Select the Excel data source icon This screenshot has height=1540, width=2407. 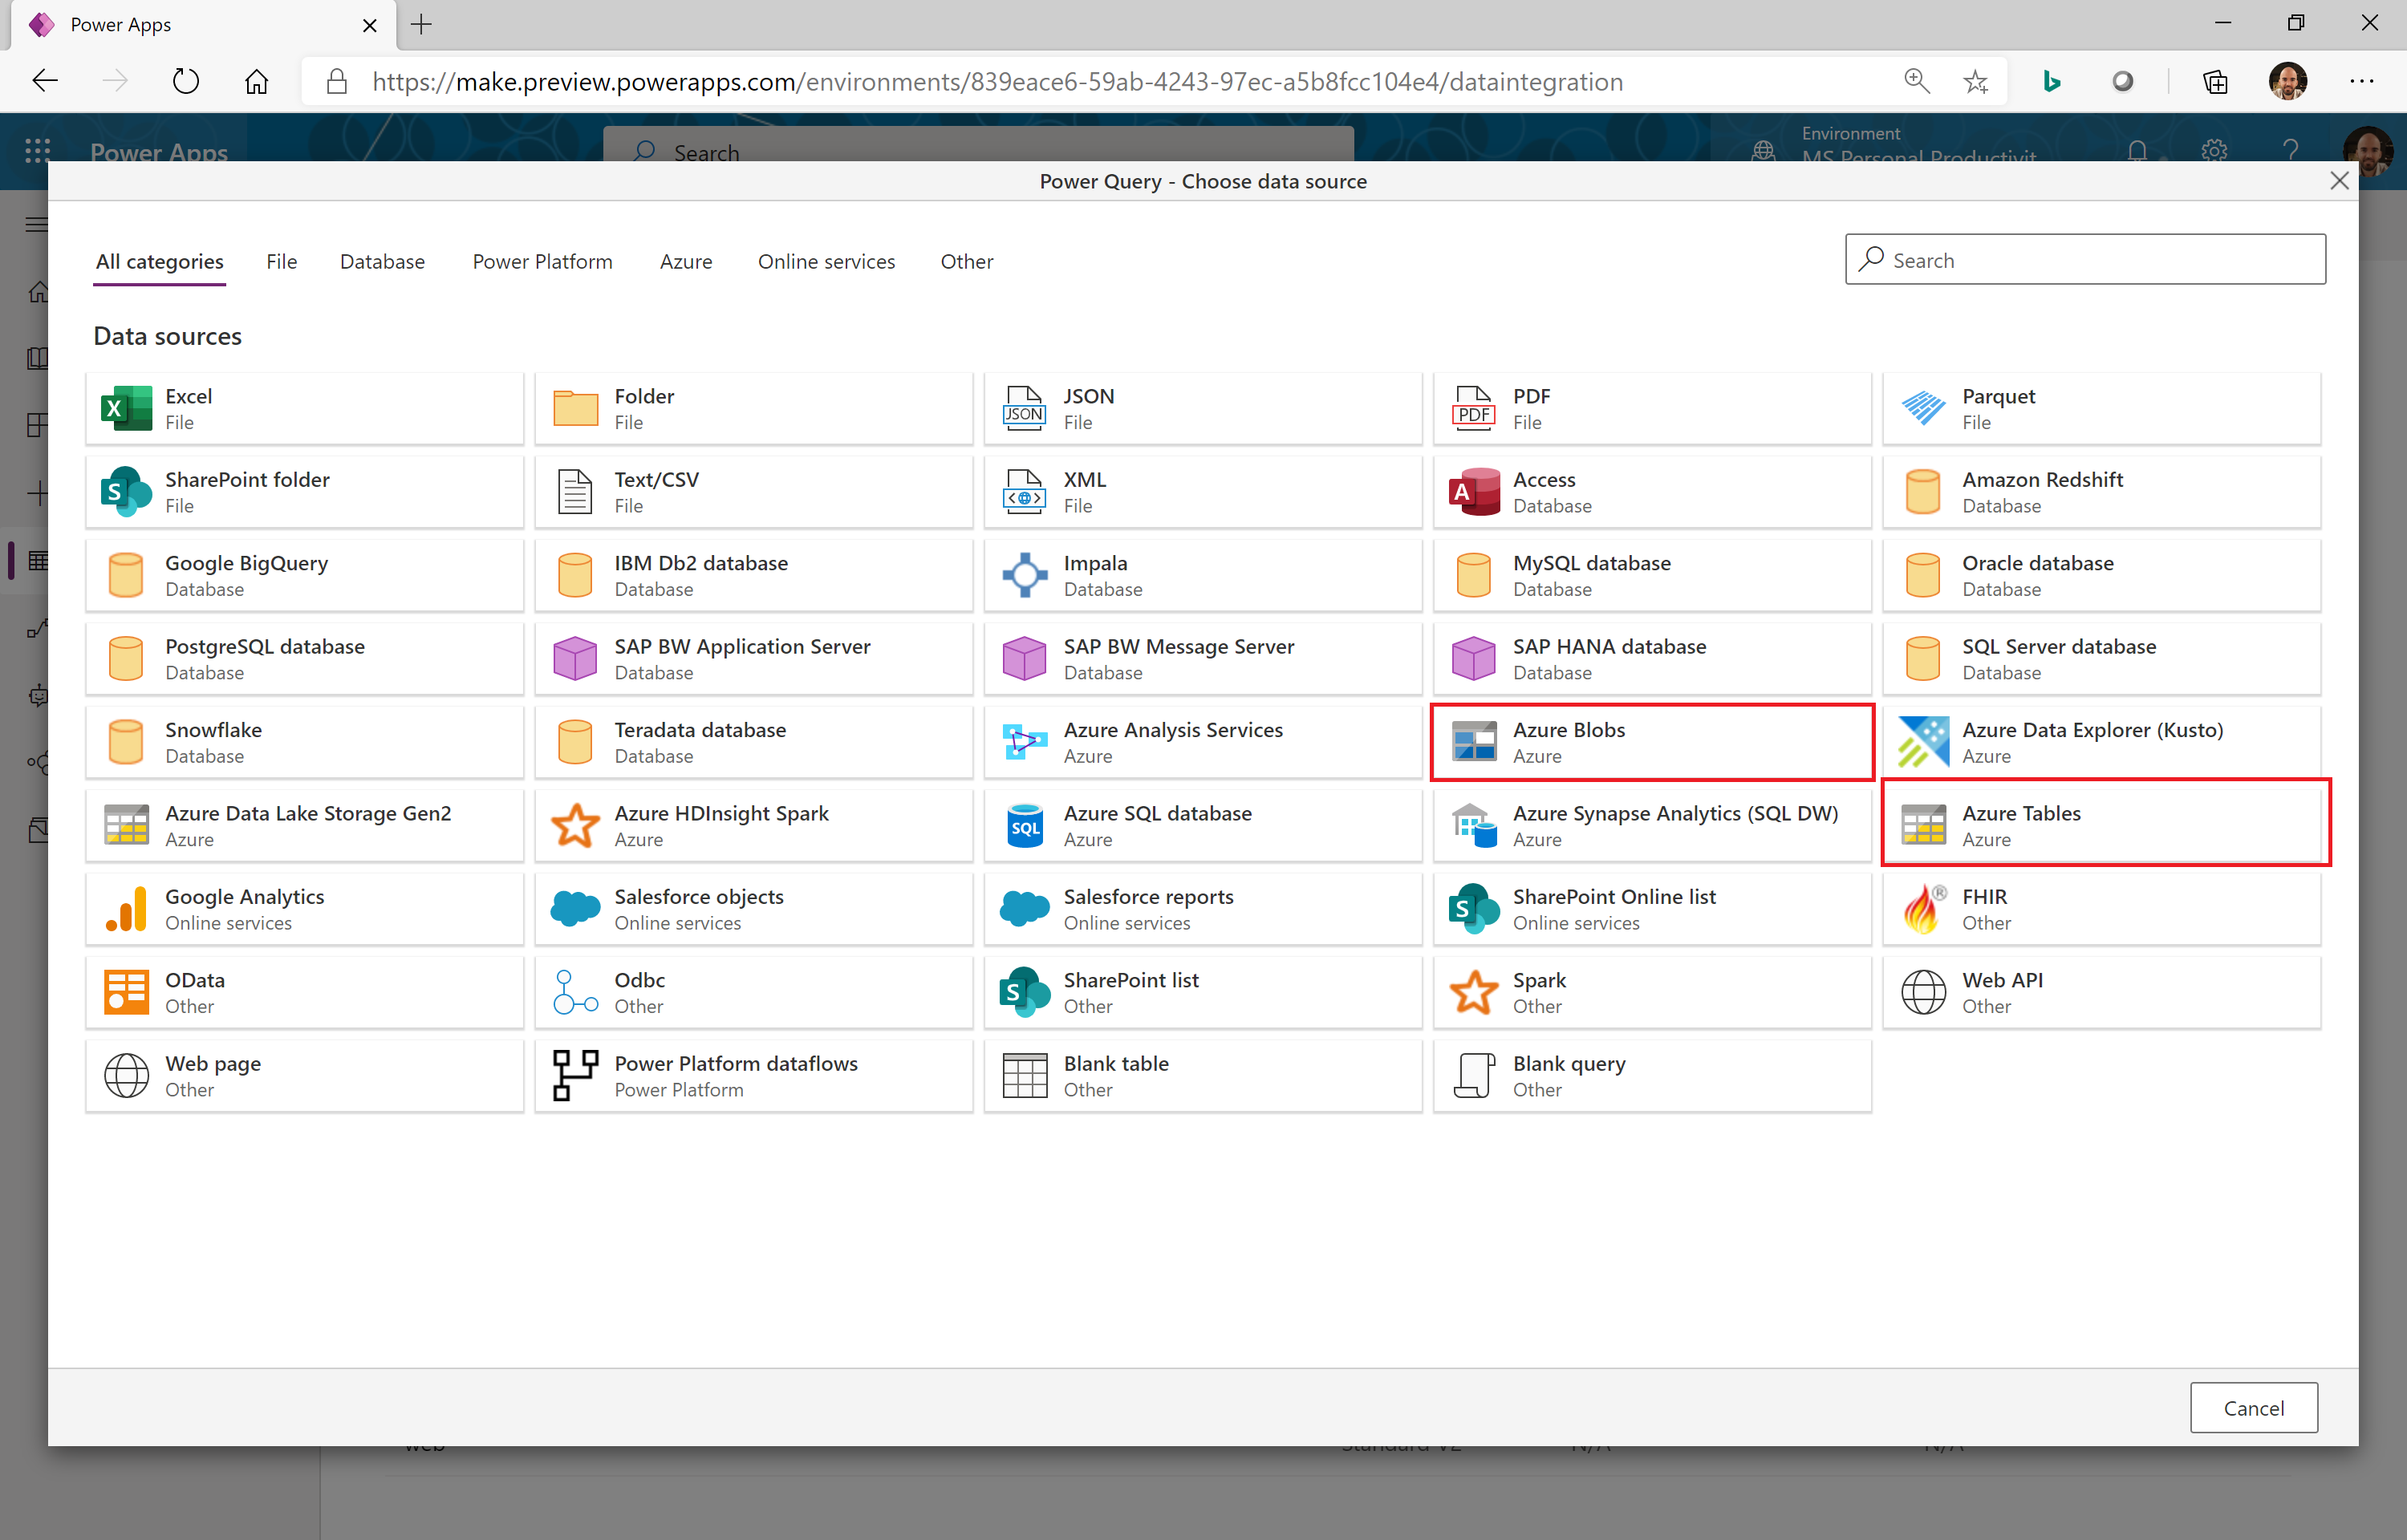pos(127,408)
